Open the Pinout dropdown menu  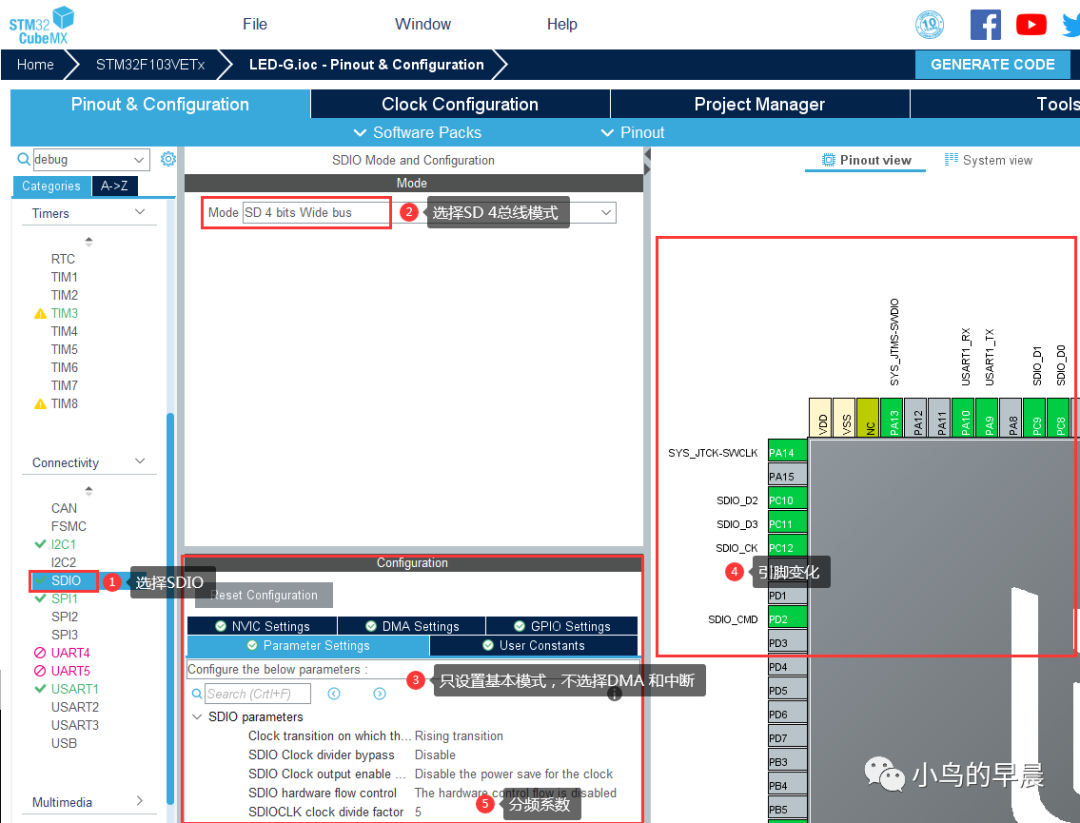click(632, 132)
